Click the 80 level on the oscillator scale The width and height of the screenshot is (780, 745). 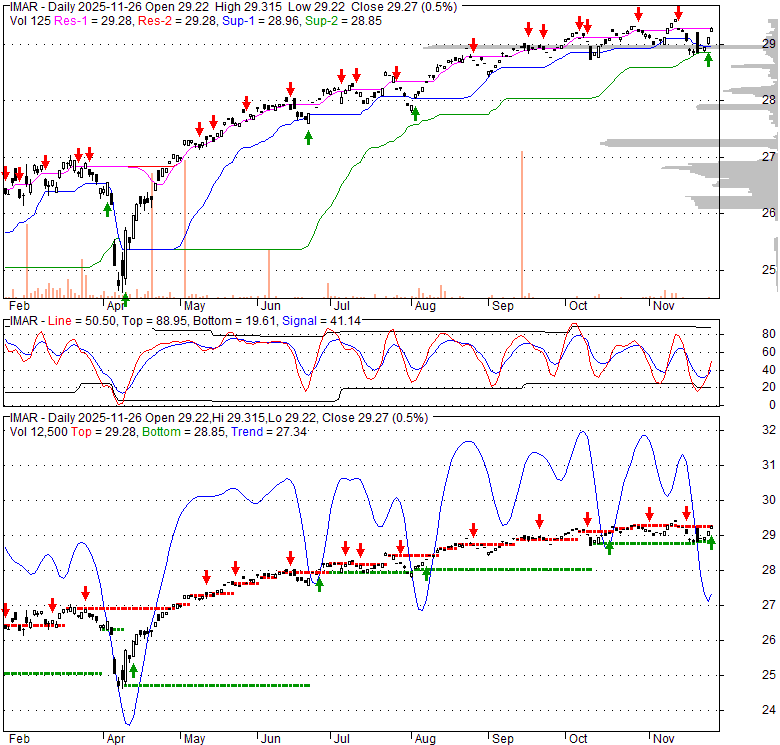tap(741, 334)
